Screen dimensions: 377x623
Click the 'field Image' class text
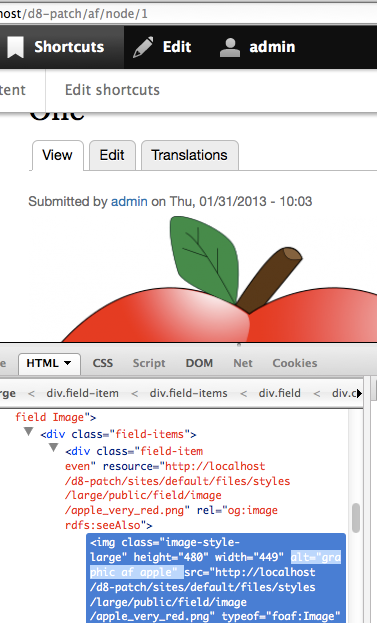(x=50, y=417)
